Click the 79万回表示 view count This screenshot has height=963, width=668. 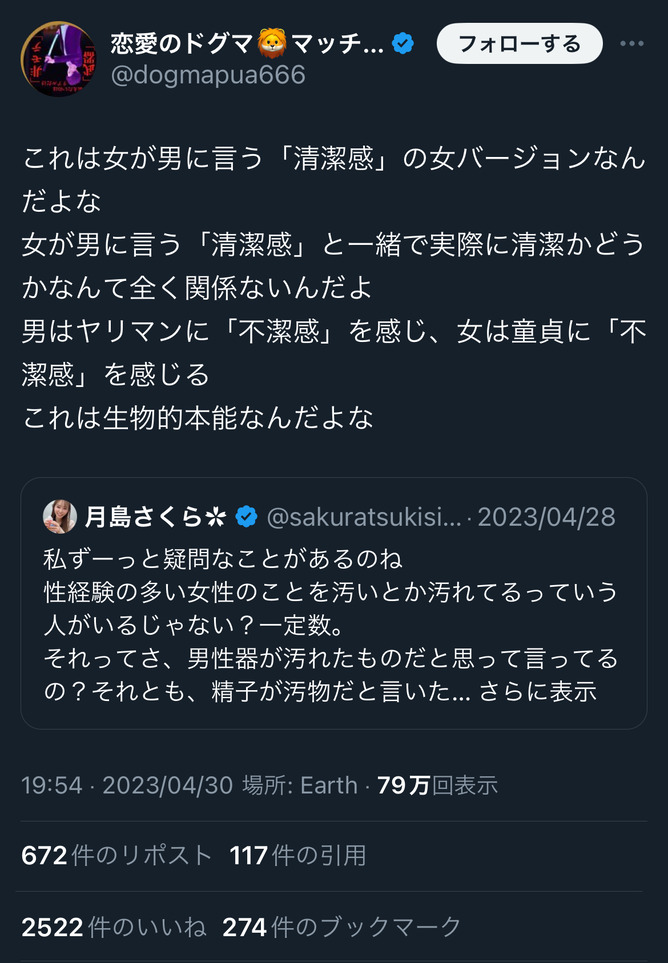coord(437,785)
